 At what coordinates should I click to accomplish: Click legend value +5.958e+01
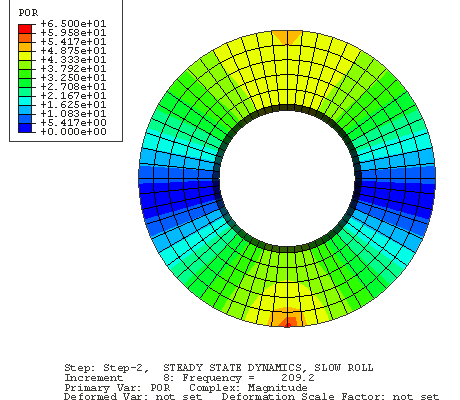pos(73,33)
